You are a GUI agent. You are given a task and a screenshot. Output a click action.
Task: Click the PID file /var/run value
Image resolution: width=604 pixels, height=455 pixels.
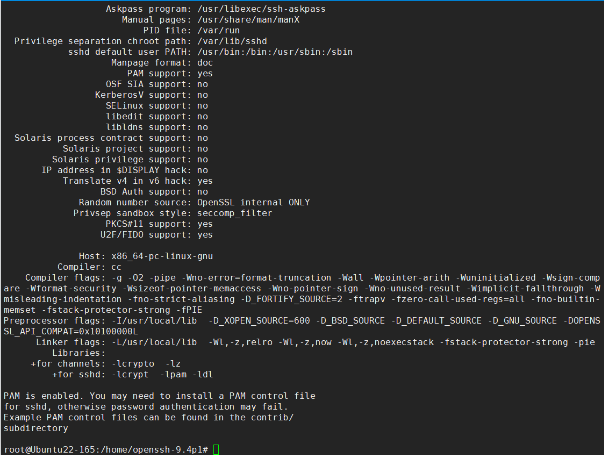pyautogui.click(x=216, y=30)
